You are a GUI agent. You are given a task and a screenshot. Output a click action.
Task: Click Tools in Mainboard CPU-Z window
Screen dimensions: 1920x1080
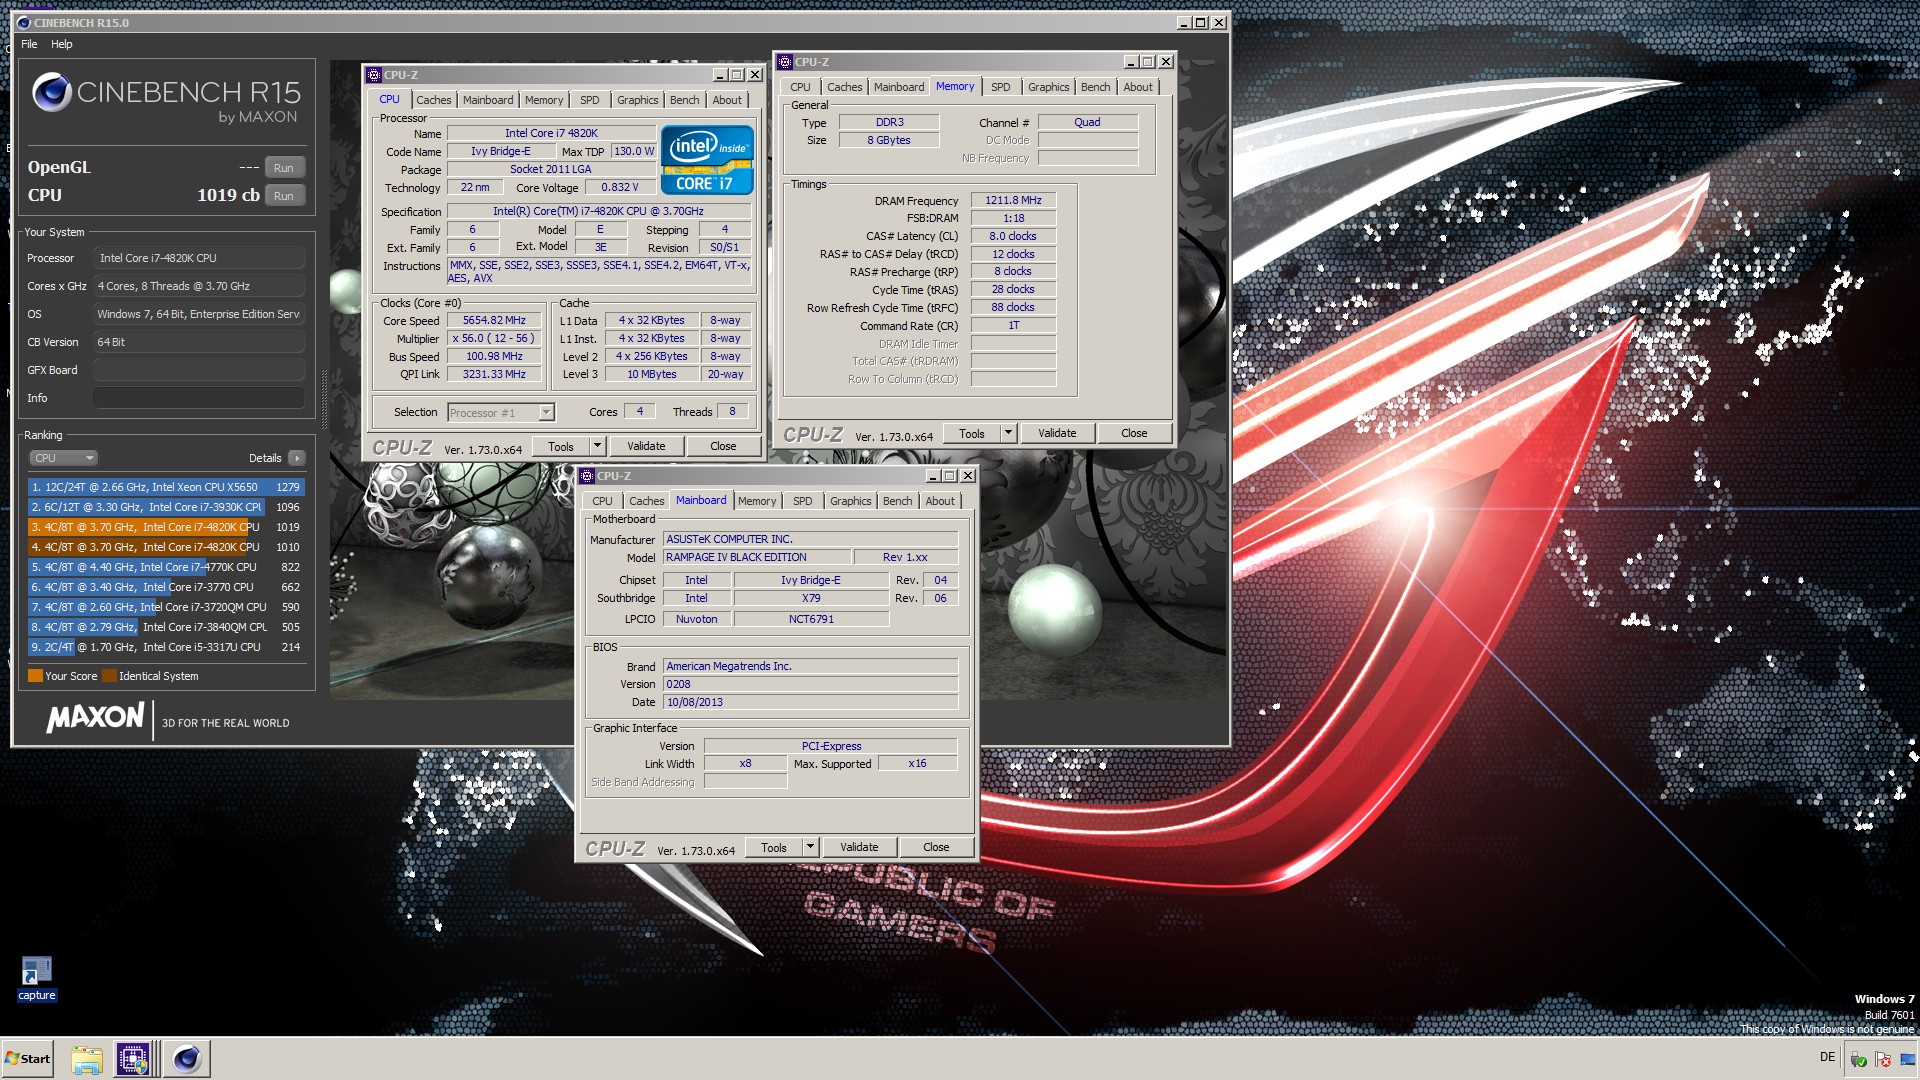[x=774, y=848]
